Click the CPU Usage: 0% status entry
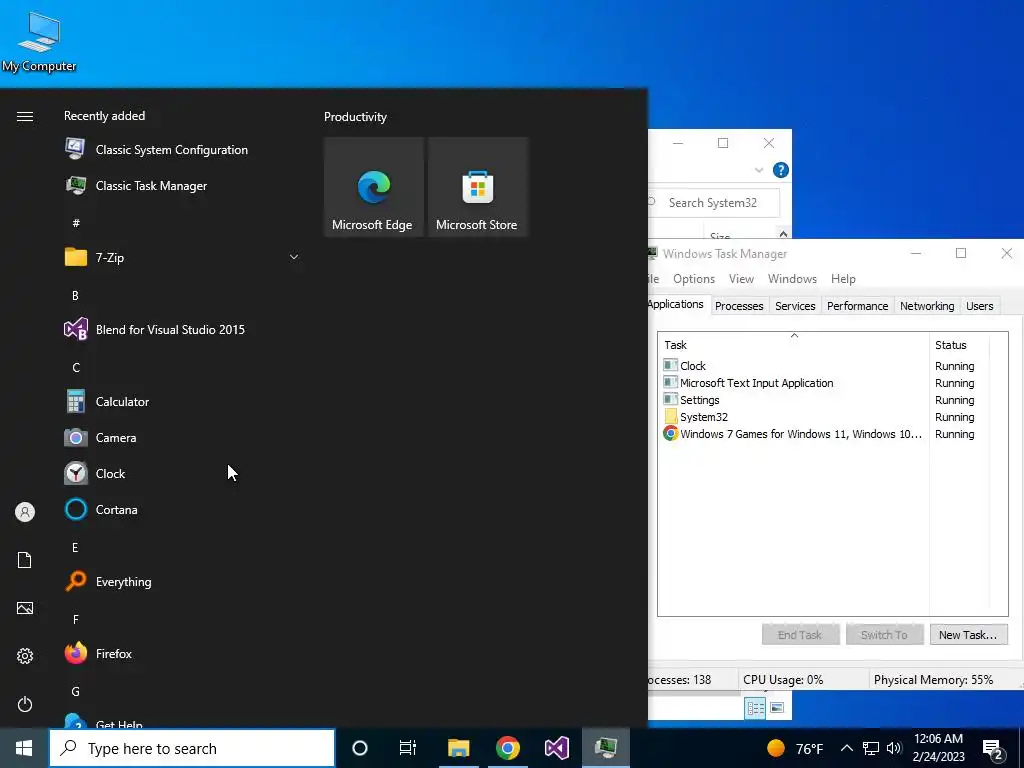 click(x=783, y=680)
